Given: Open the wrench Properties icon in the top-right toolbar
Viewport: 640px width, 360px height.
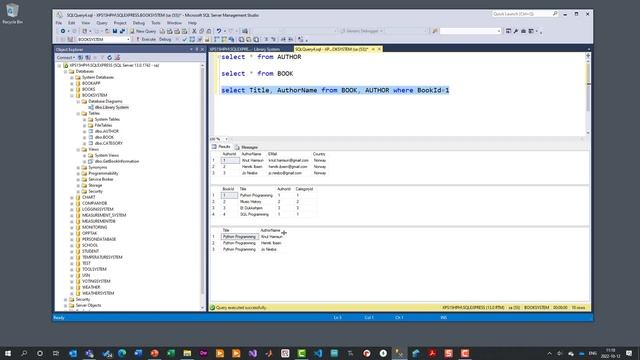Looking at the screenshot, I should (516, 31).
